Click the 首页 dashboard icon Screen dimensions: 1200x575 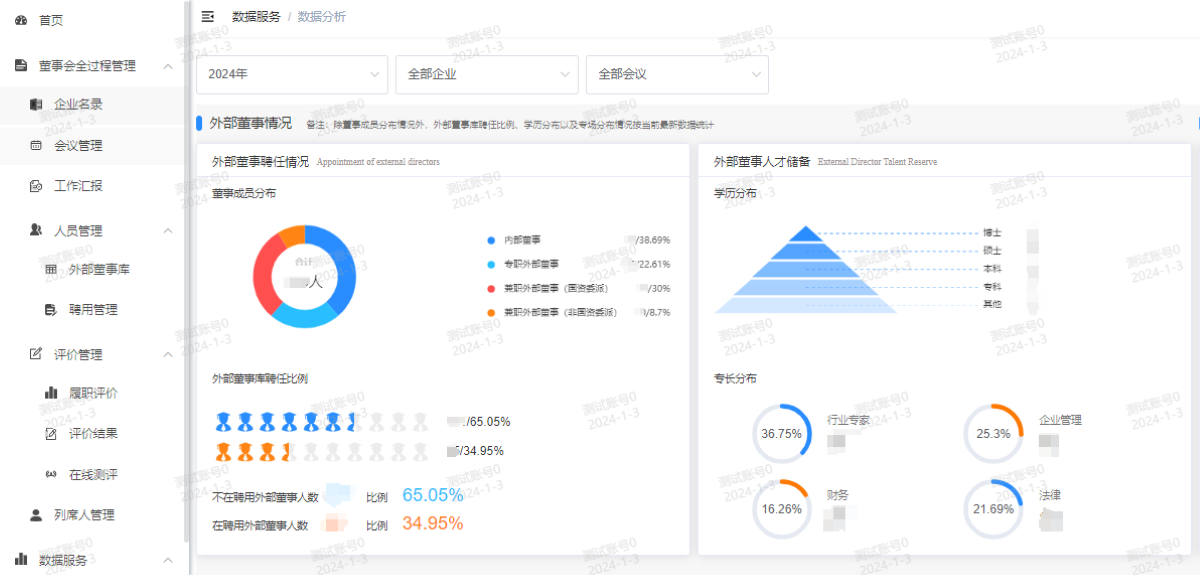(21, 20)
